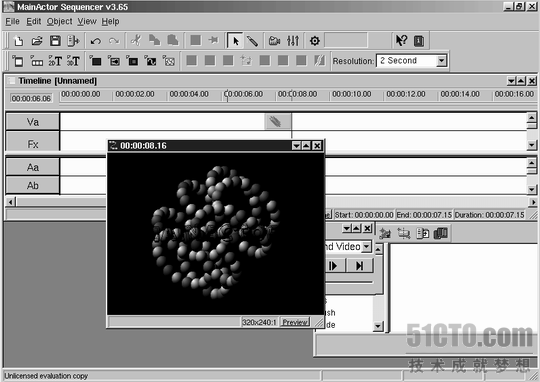Select the Ab audio track header

tap(33, 186)
